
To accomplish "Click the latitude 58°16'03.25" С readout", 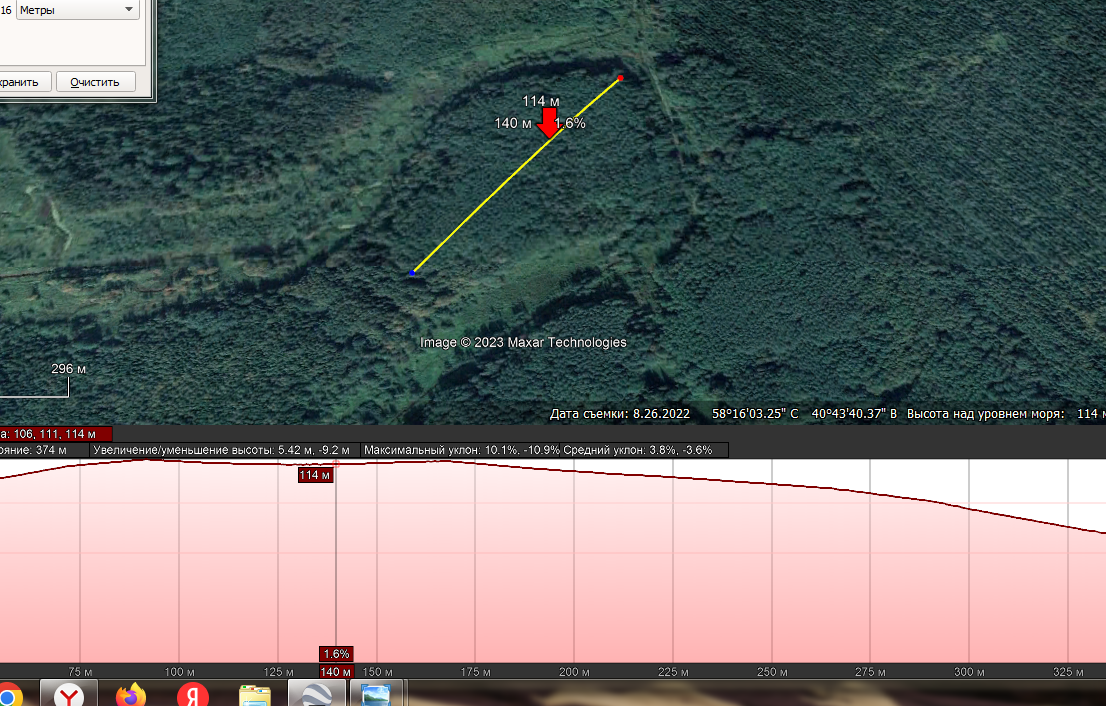I will point(755,414).
